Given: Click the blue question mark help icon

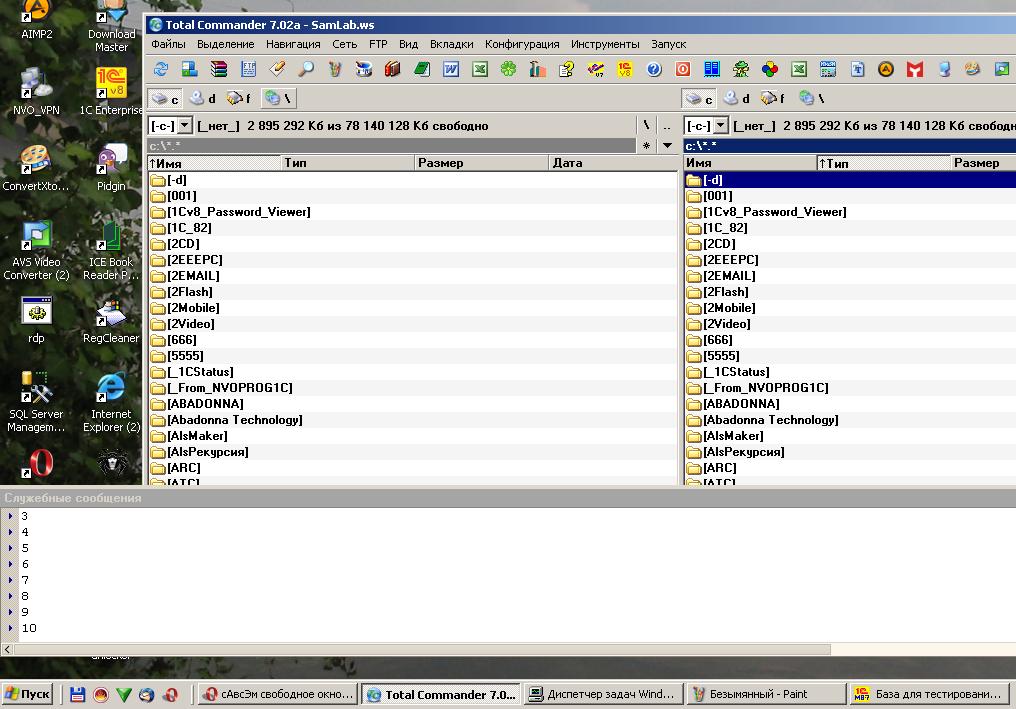Looking at the screenshot, I should click(x=654, y=69).
